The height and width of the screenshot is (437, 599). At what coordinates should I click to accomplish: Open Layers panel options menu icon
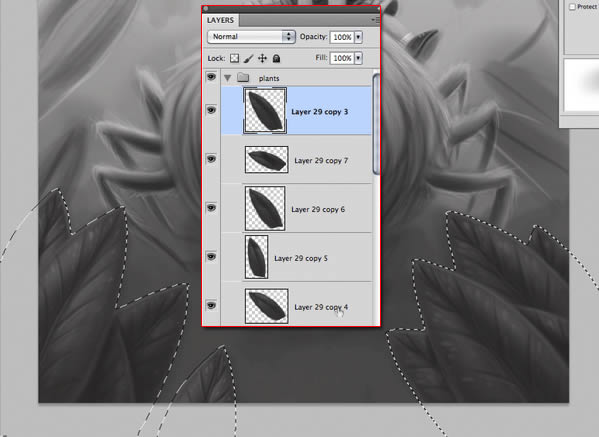[376, 20]
